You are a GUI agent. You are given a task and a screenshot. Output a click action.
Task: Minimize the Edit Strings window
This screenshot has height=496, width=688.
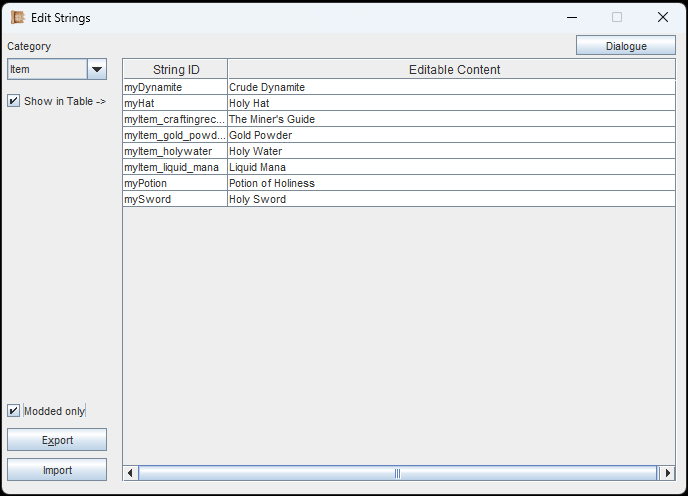pyautogui.click(x=571, y=17)
